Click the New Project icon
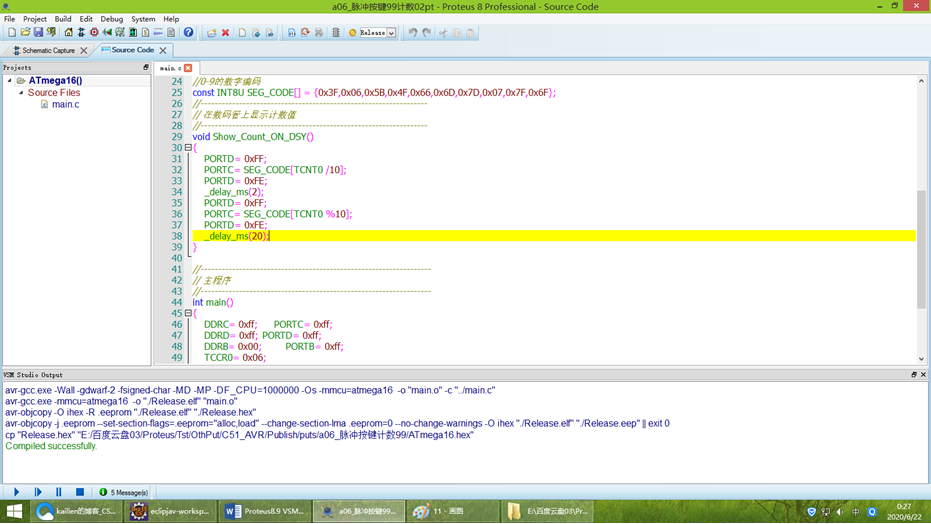Screen dimensions: 931x524 coord(12,33)
